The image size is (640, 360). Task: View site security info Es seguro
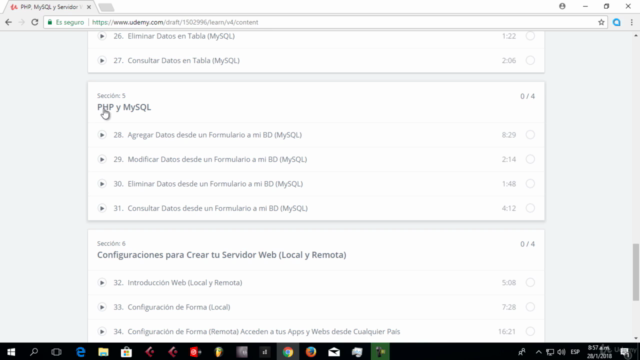(66, 22)
